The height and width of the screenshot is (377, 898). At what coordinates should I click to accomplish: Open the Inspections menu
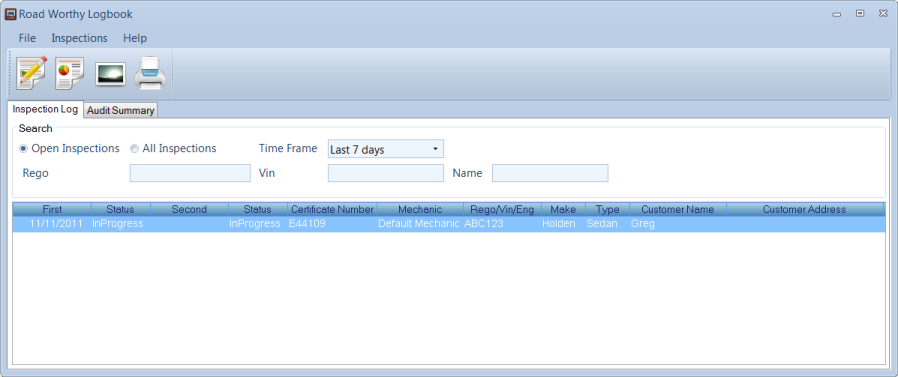click(79, 38)
